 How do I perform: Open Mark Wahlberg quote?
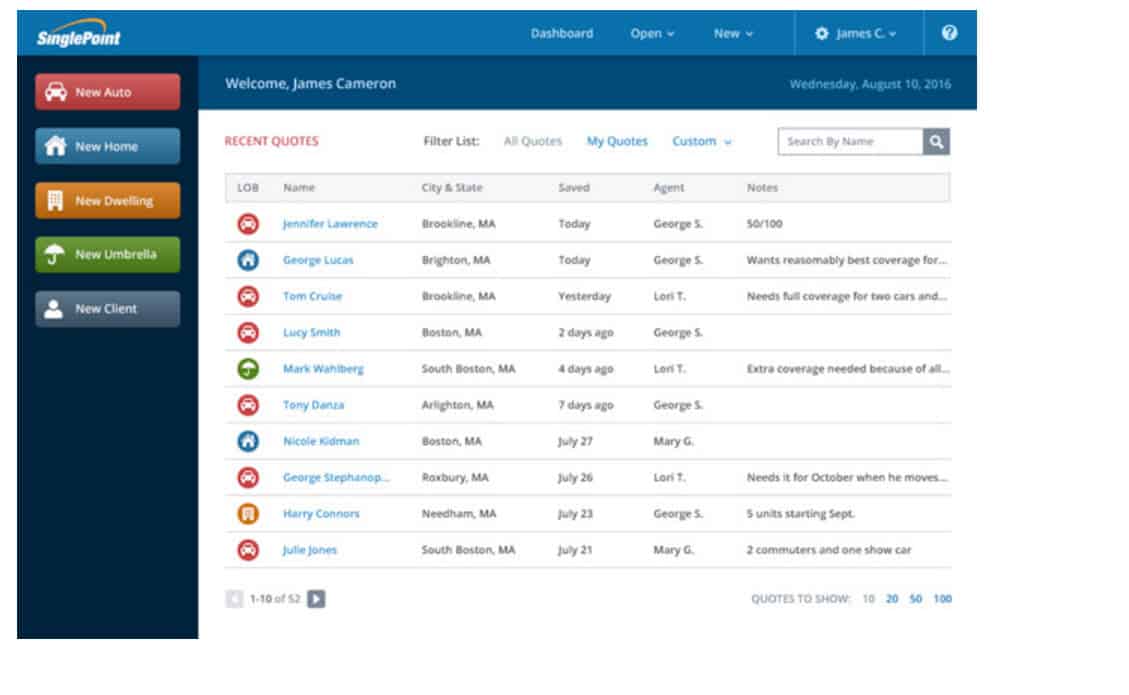tap(323, 369)
